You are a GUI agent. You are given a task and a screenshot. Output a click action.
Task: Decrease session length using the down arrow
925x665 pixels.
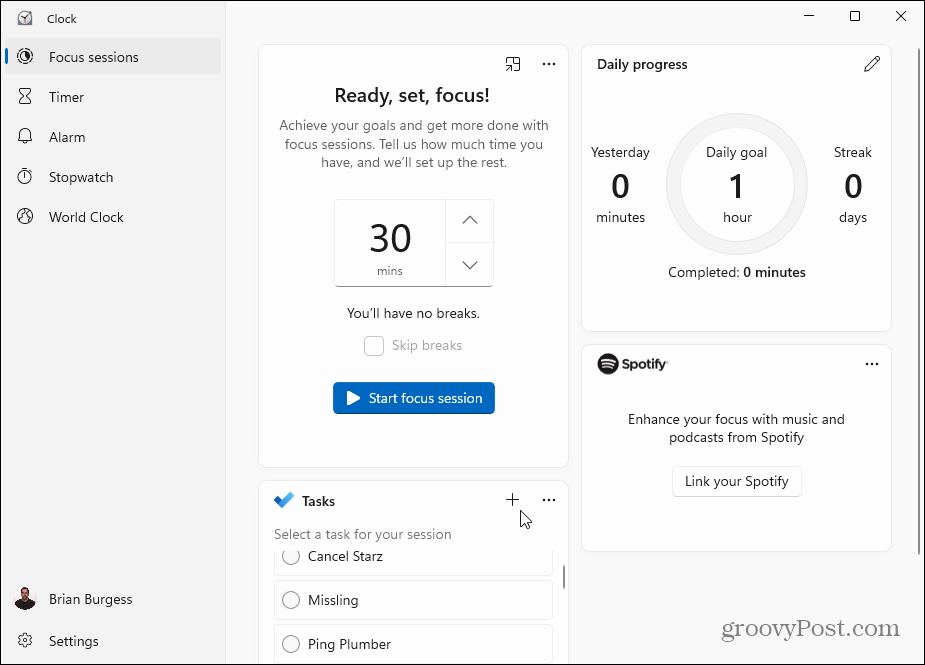point(469,264)
